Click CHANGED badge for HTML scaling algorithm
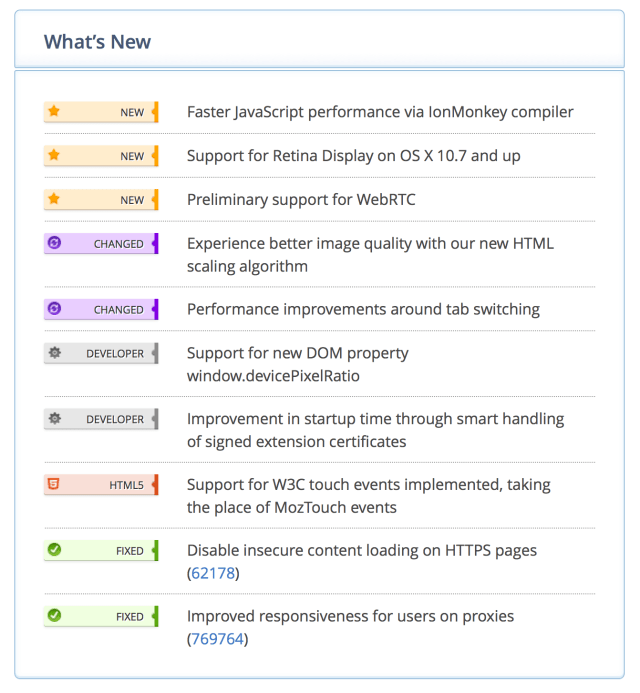 118,244
